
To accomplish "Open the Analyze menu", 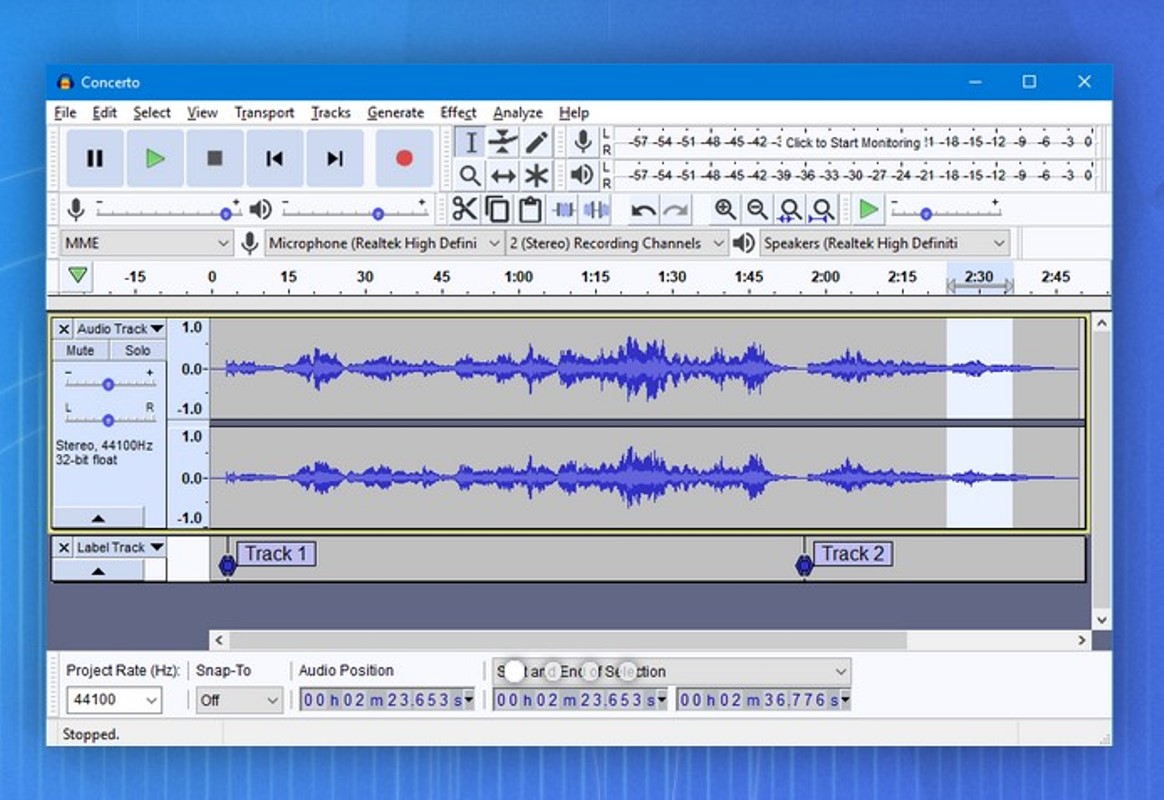I will pyautogui.click(x=517, y=113).
